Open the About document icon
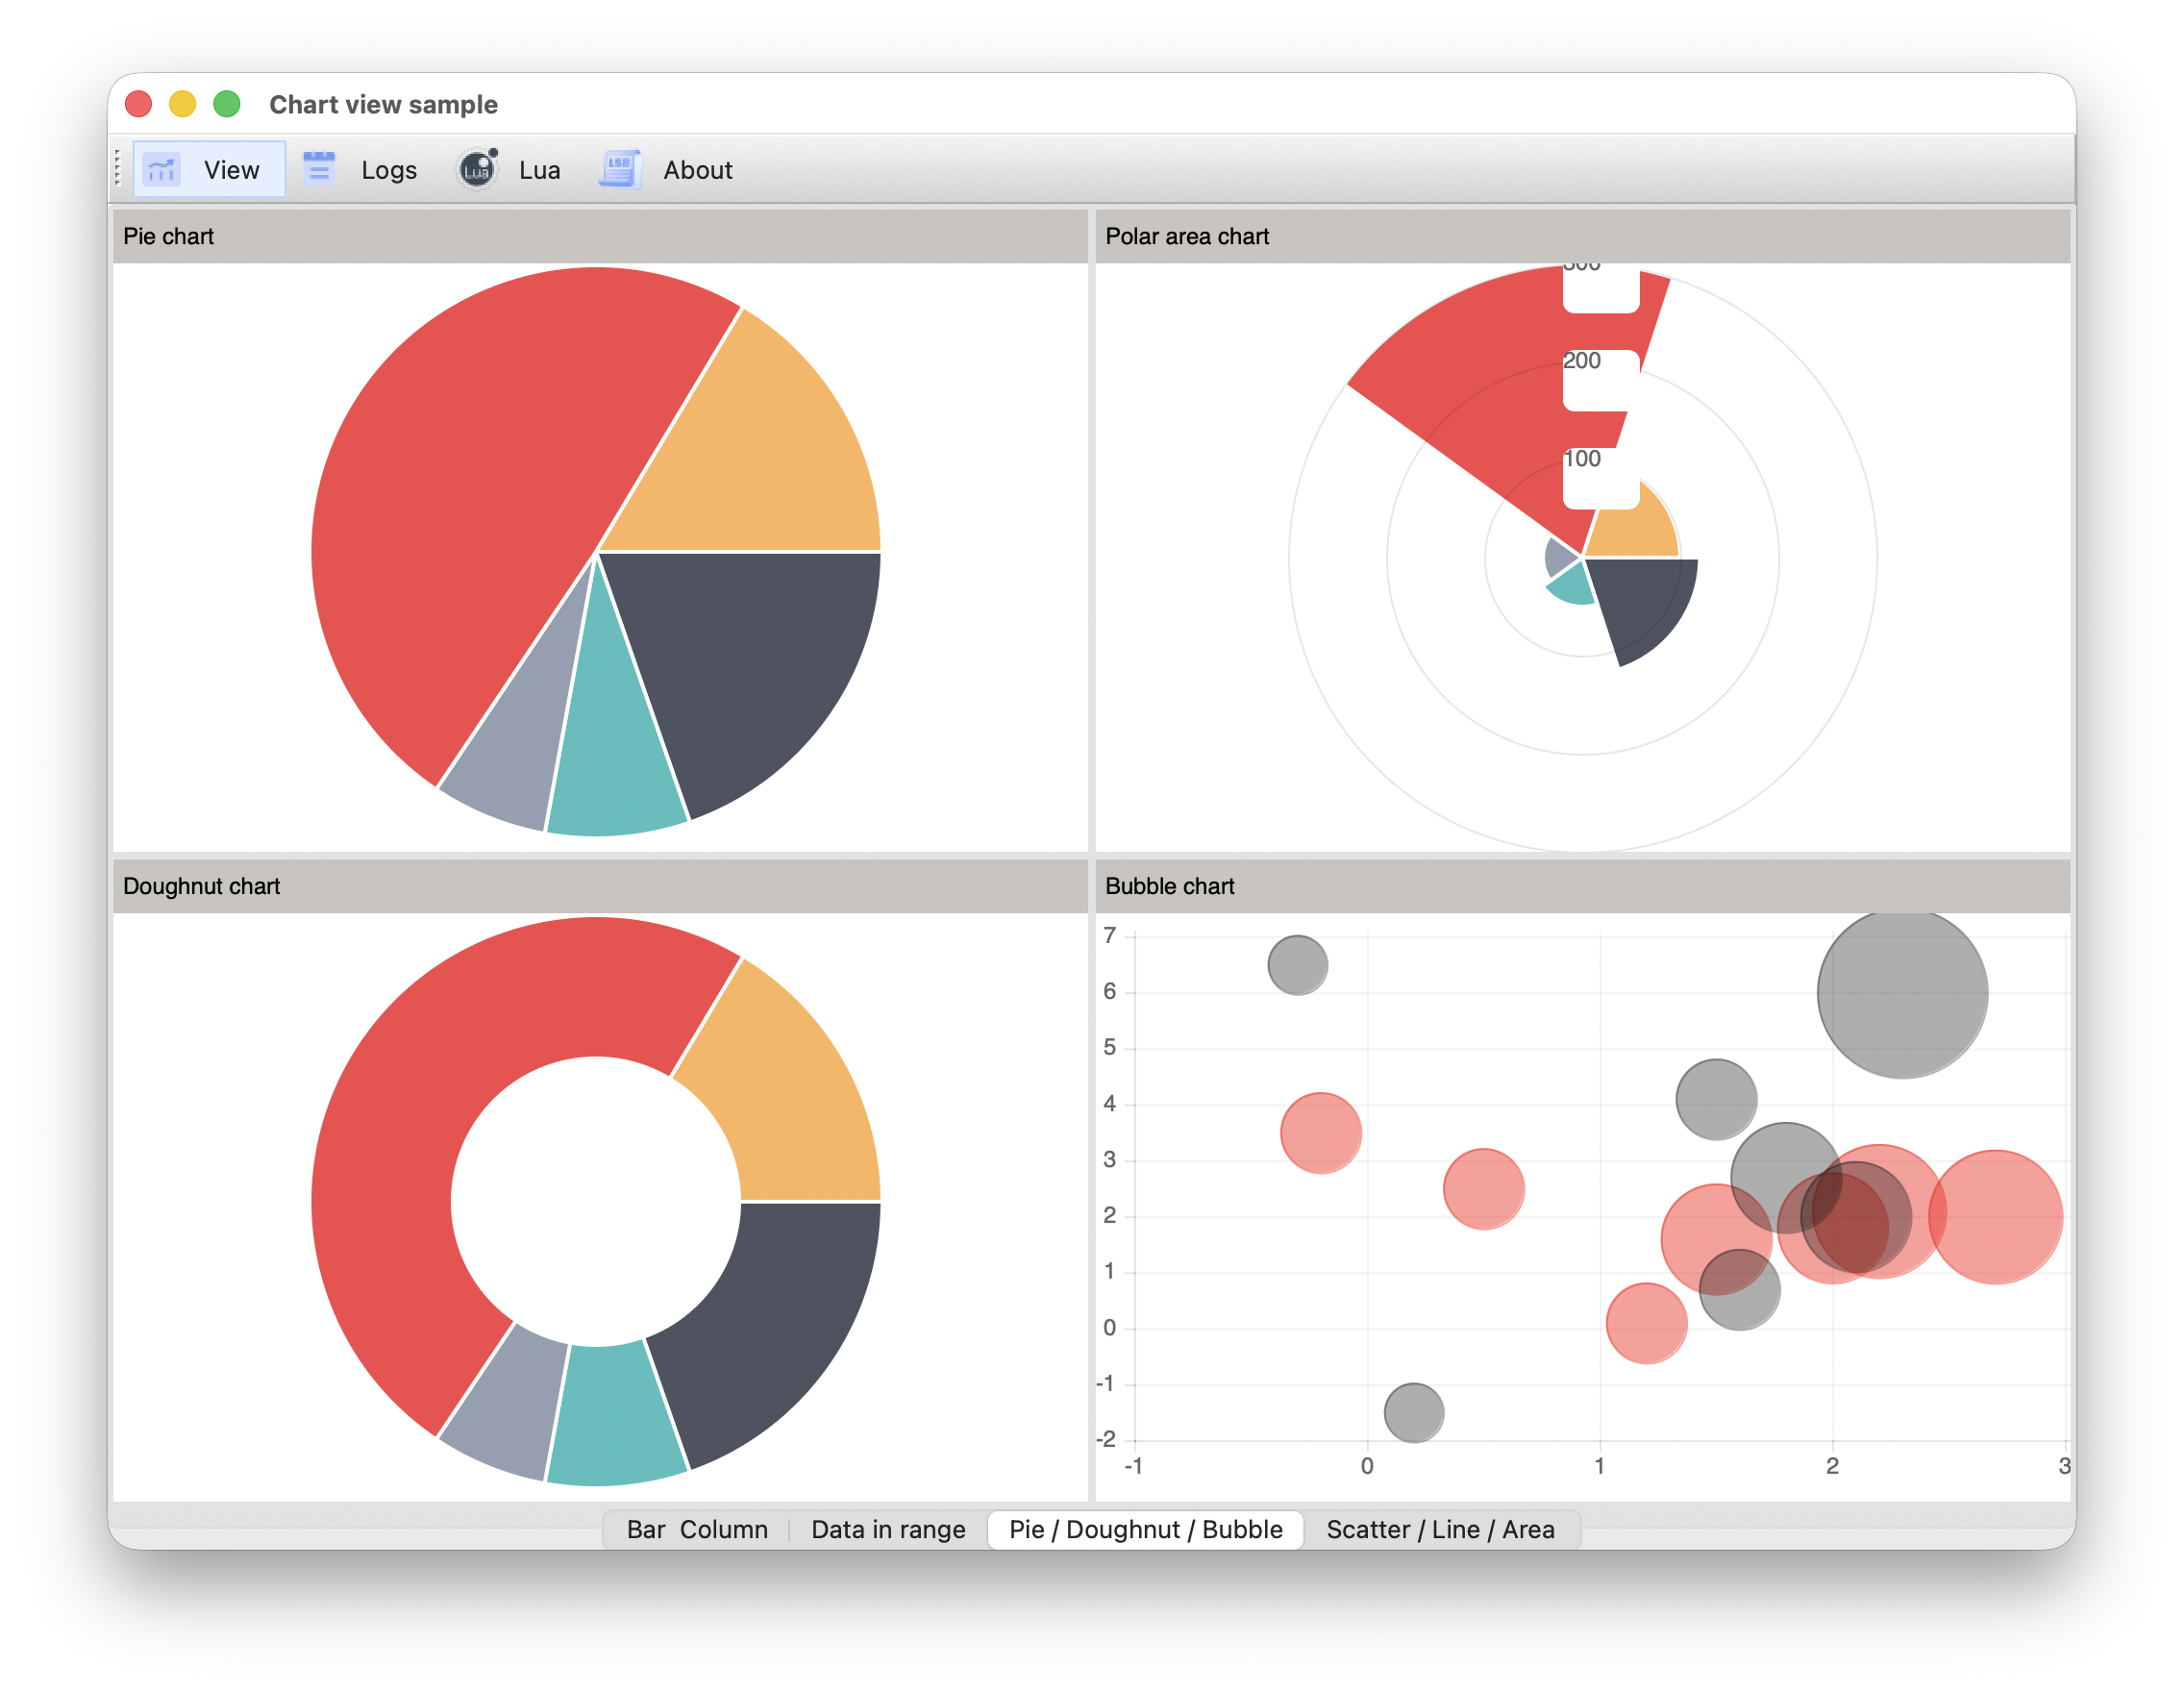 pyautogui.click(x=620, y=169)
